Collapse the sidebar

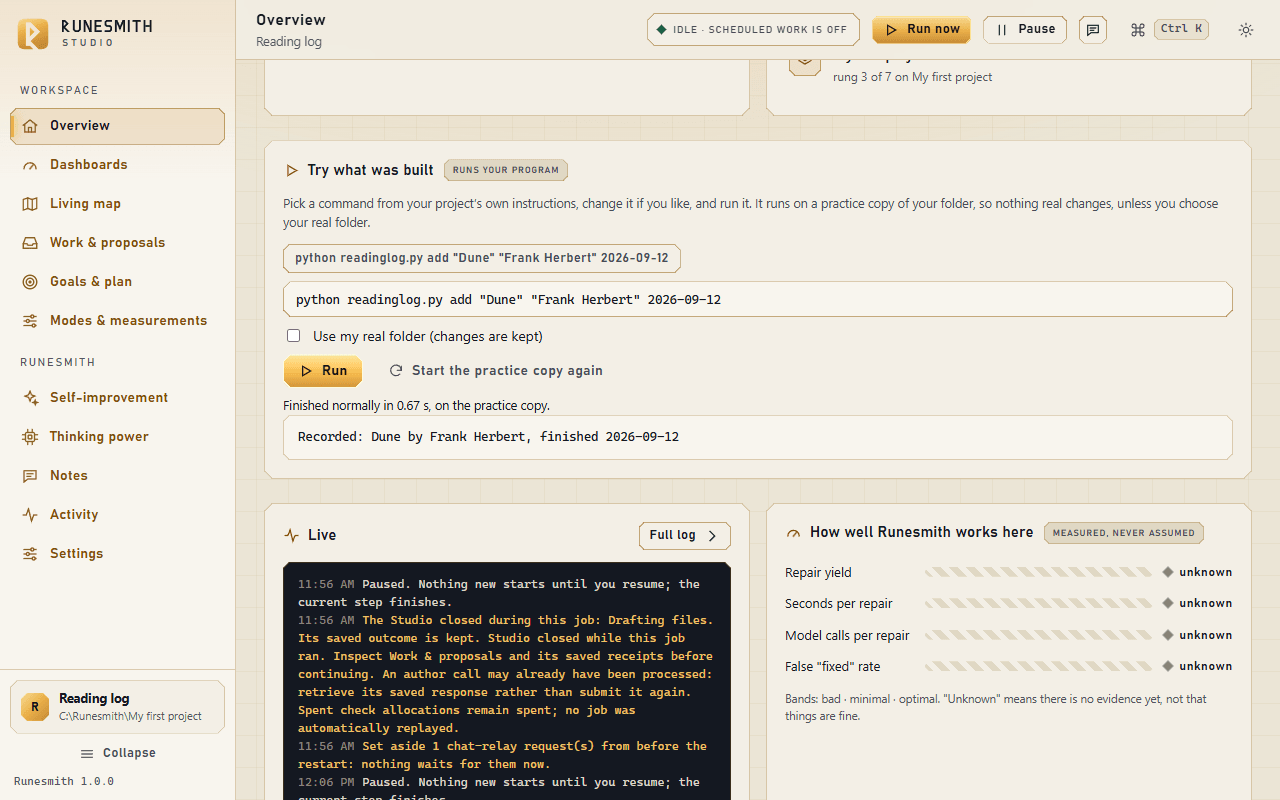(118, 753)
